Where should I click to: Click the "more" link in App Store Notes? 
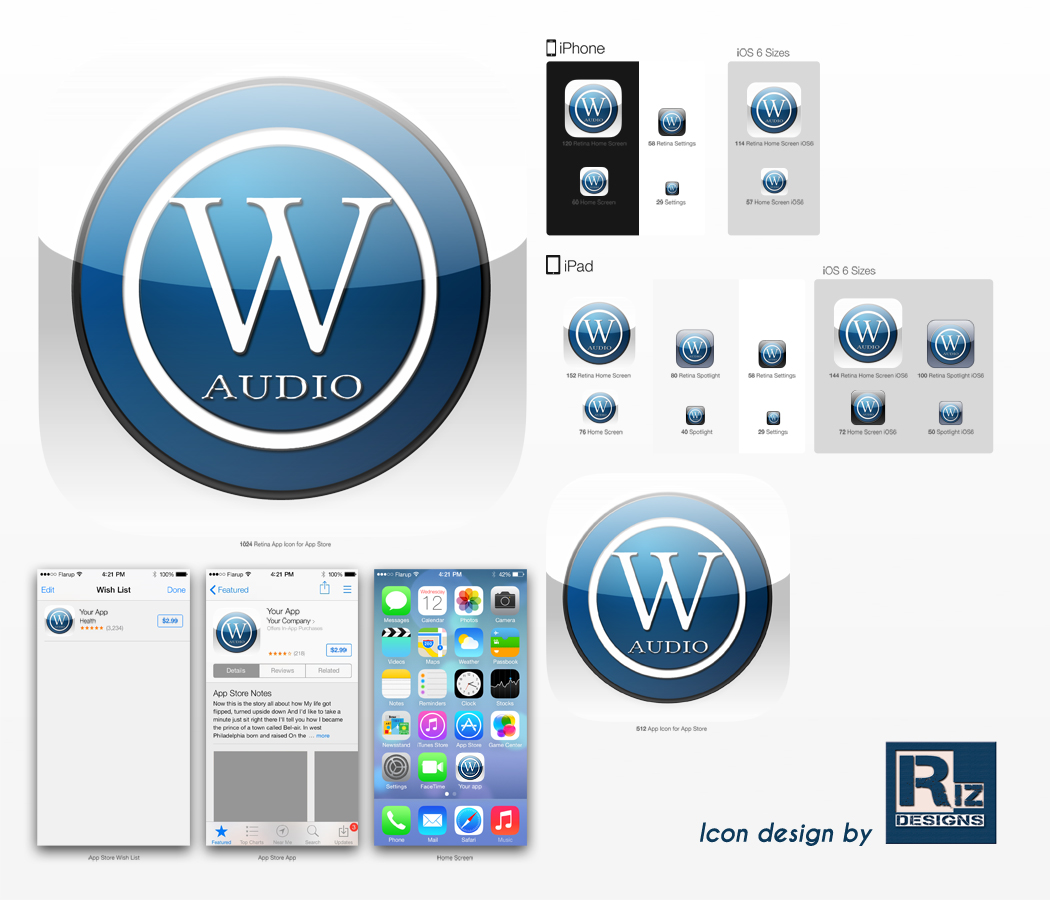322,733
